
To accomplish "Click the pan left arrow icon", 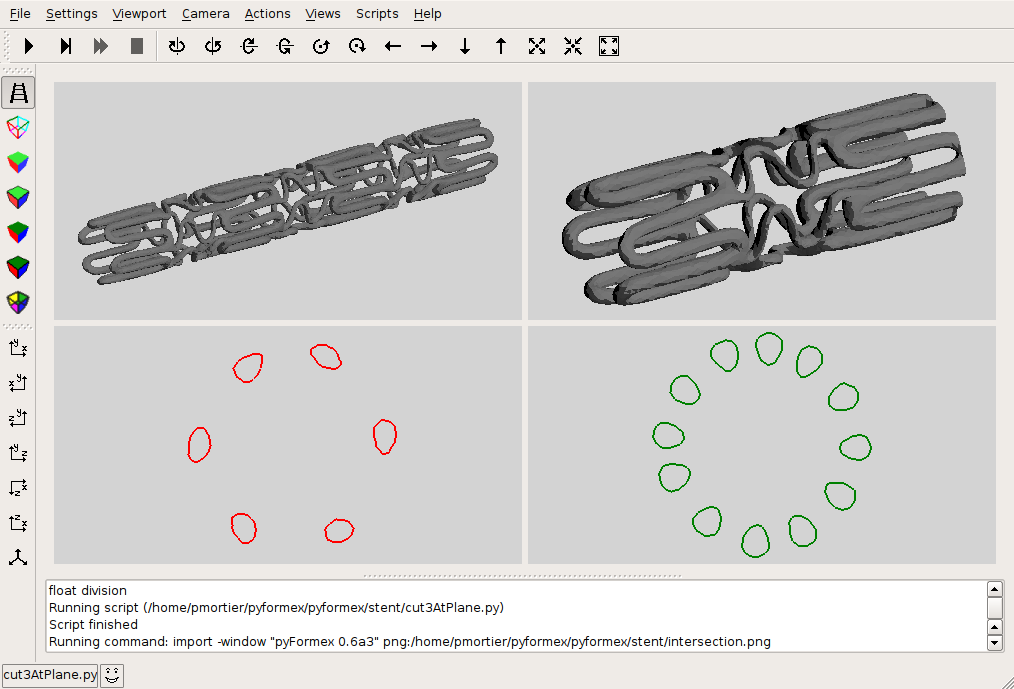I will pyautogui.click(x=393, y=46).
